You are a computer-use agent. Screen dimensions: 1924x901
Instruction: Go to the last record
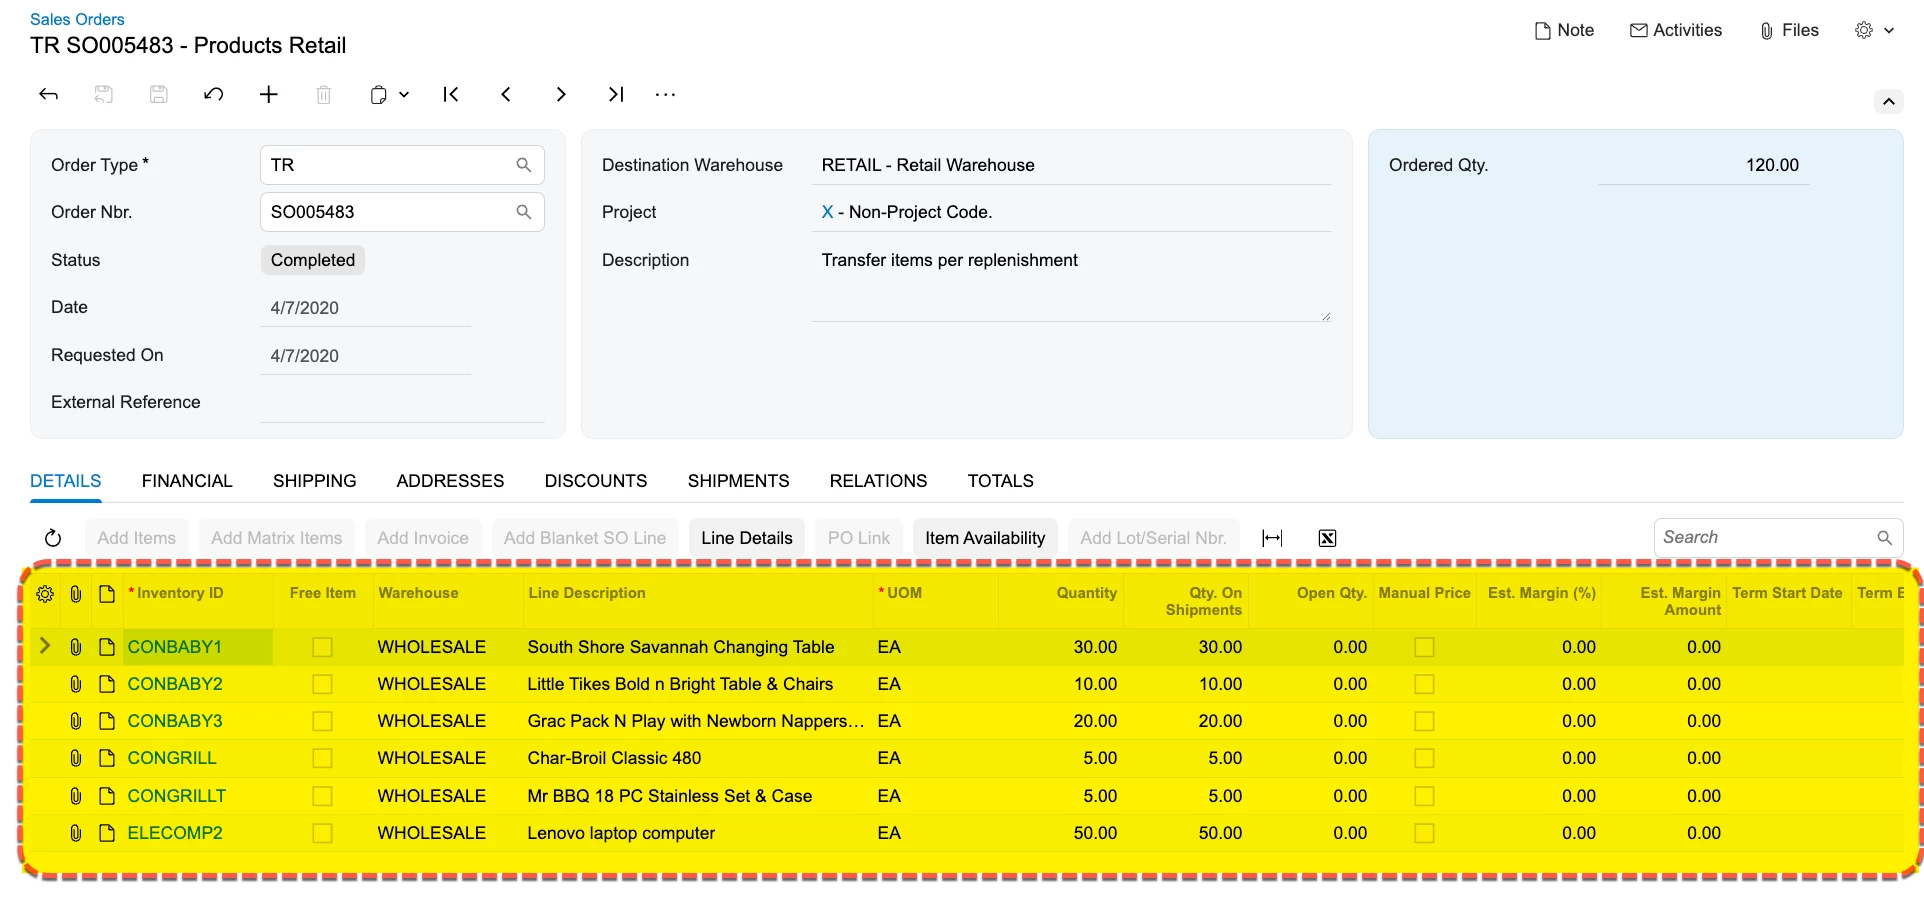616,95
